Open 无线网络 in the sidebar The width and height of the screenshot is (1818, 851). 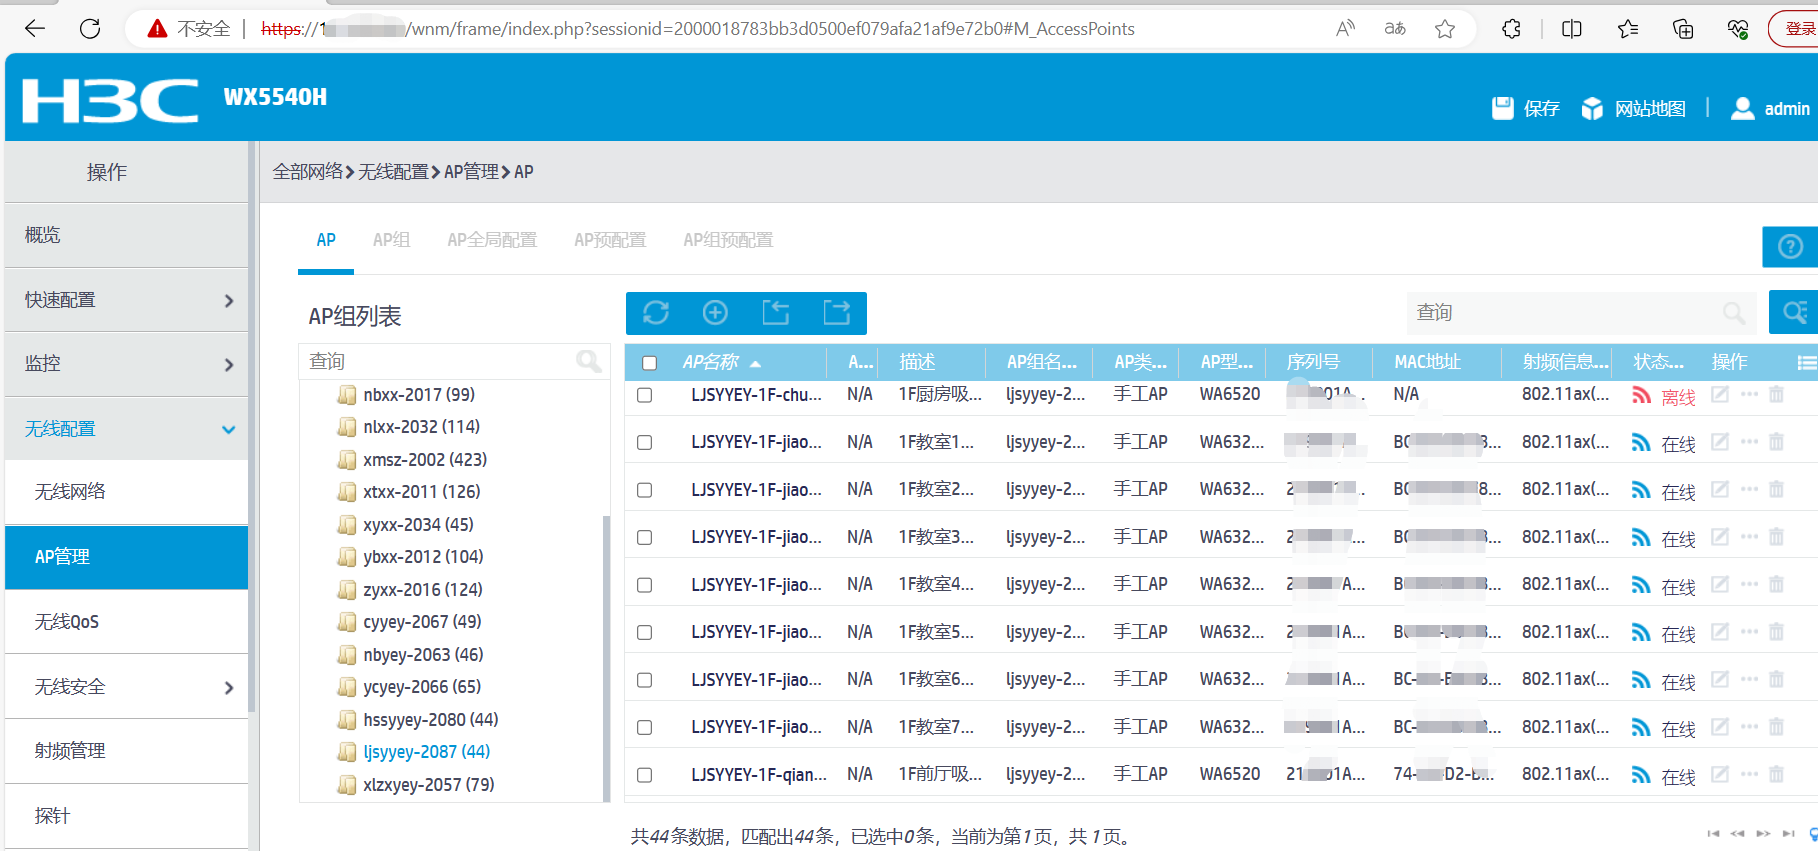[x=126, y=492]
